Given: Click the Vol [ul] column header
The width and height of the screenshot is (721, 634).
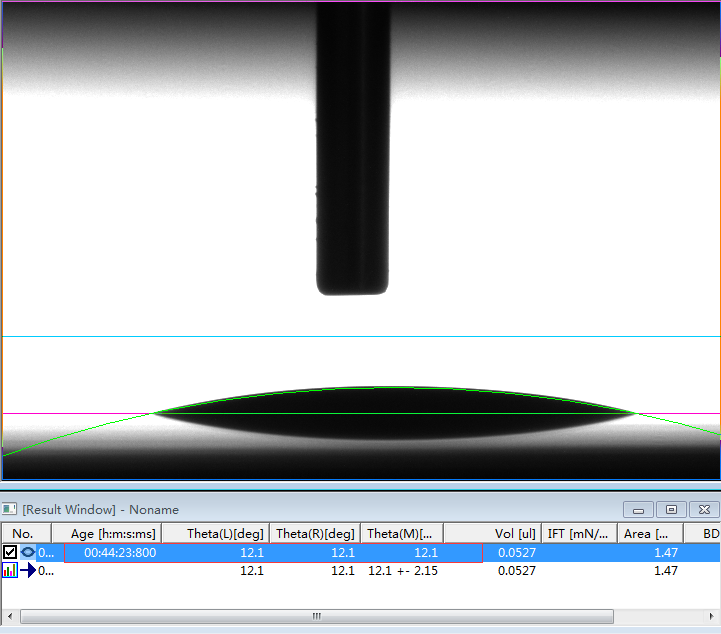Looking at the screenshot, I should (x=495, y=534).
